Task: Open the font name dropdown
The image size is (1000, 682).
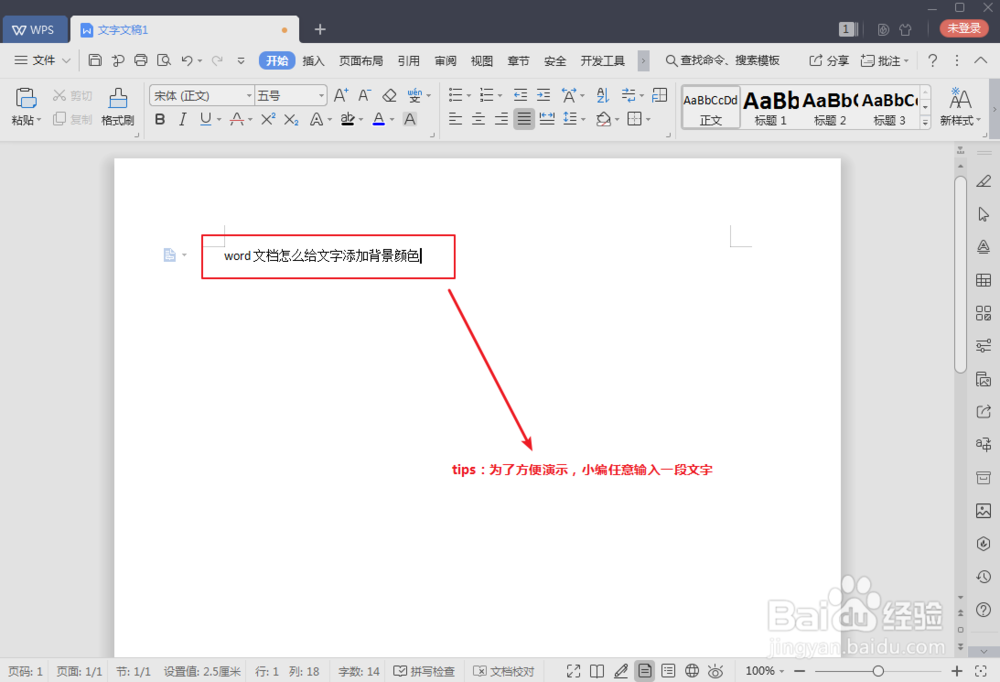Action: tap(249, 94)
